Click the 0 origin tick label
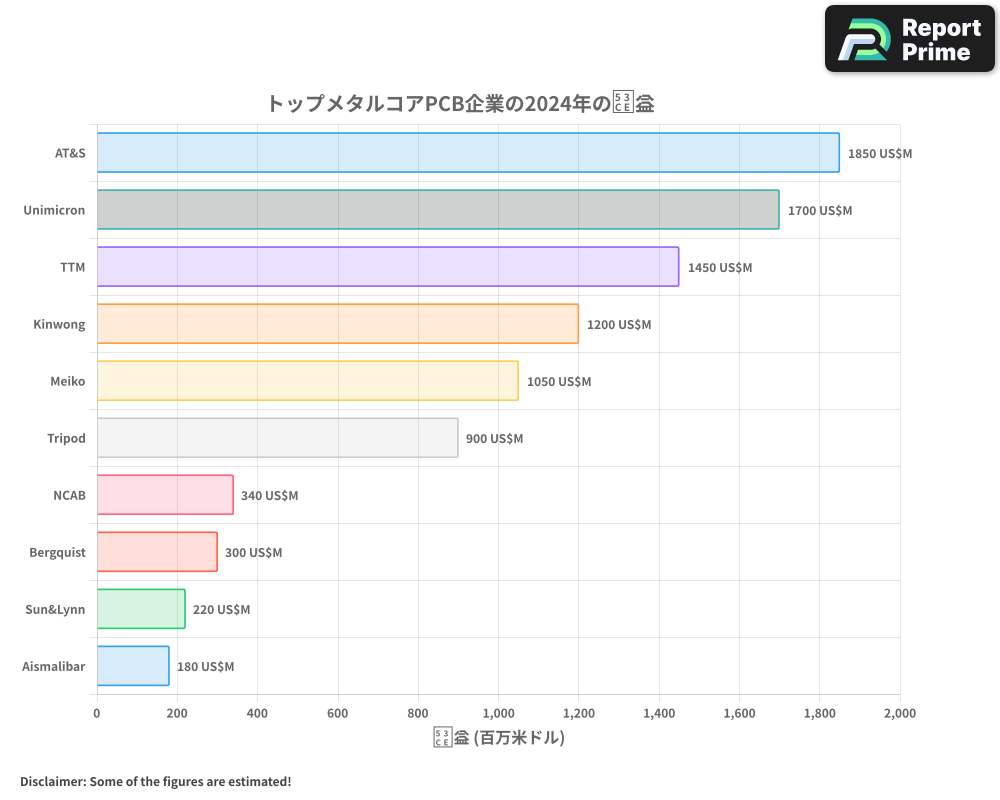 coord(96,713)
